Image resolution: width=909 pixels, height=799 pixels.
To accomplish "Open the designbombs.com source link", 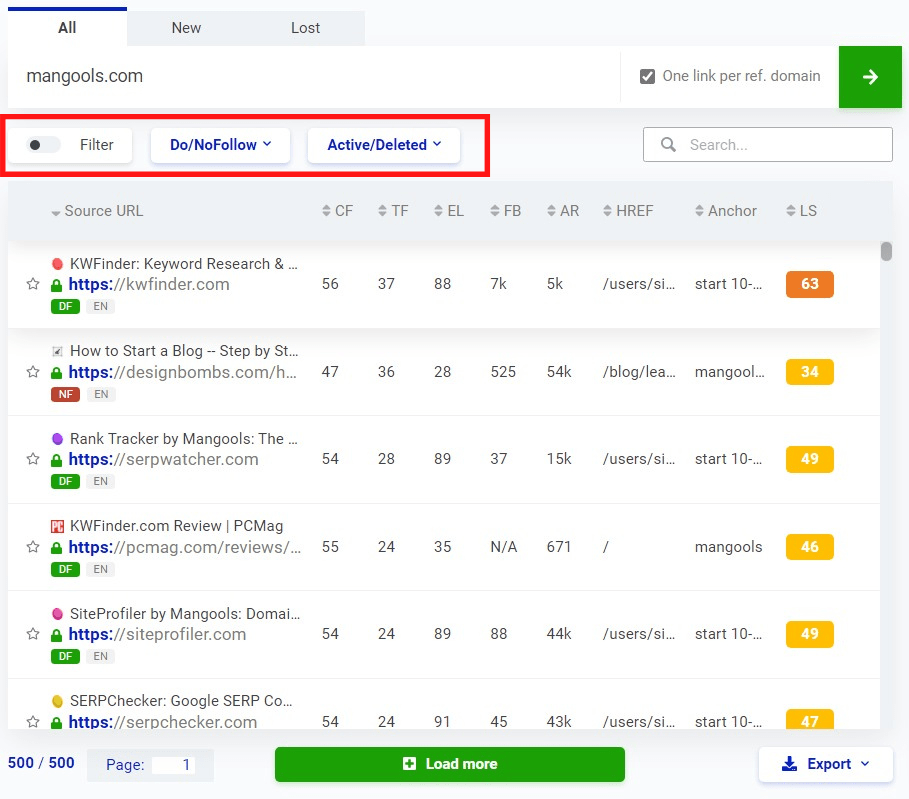I will [x=183, y=372].
